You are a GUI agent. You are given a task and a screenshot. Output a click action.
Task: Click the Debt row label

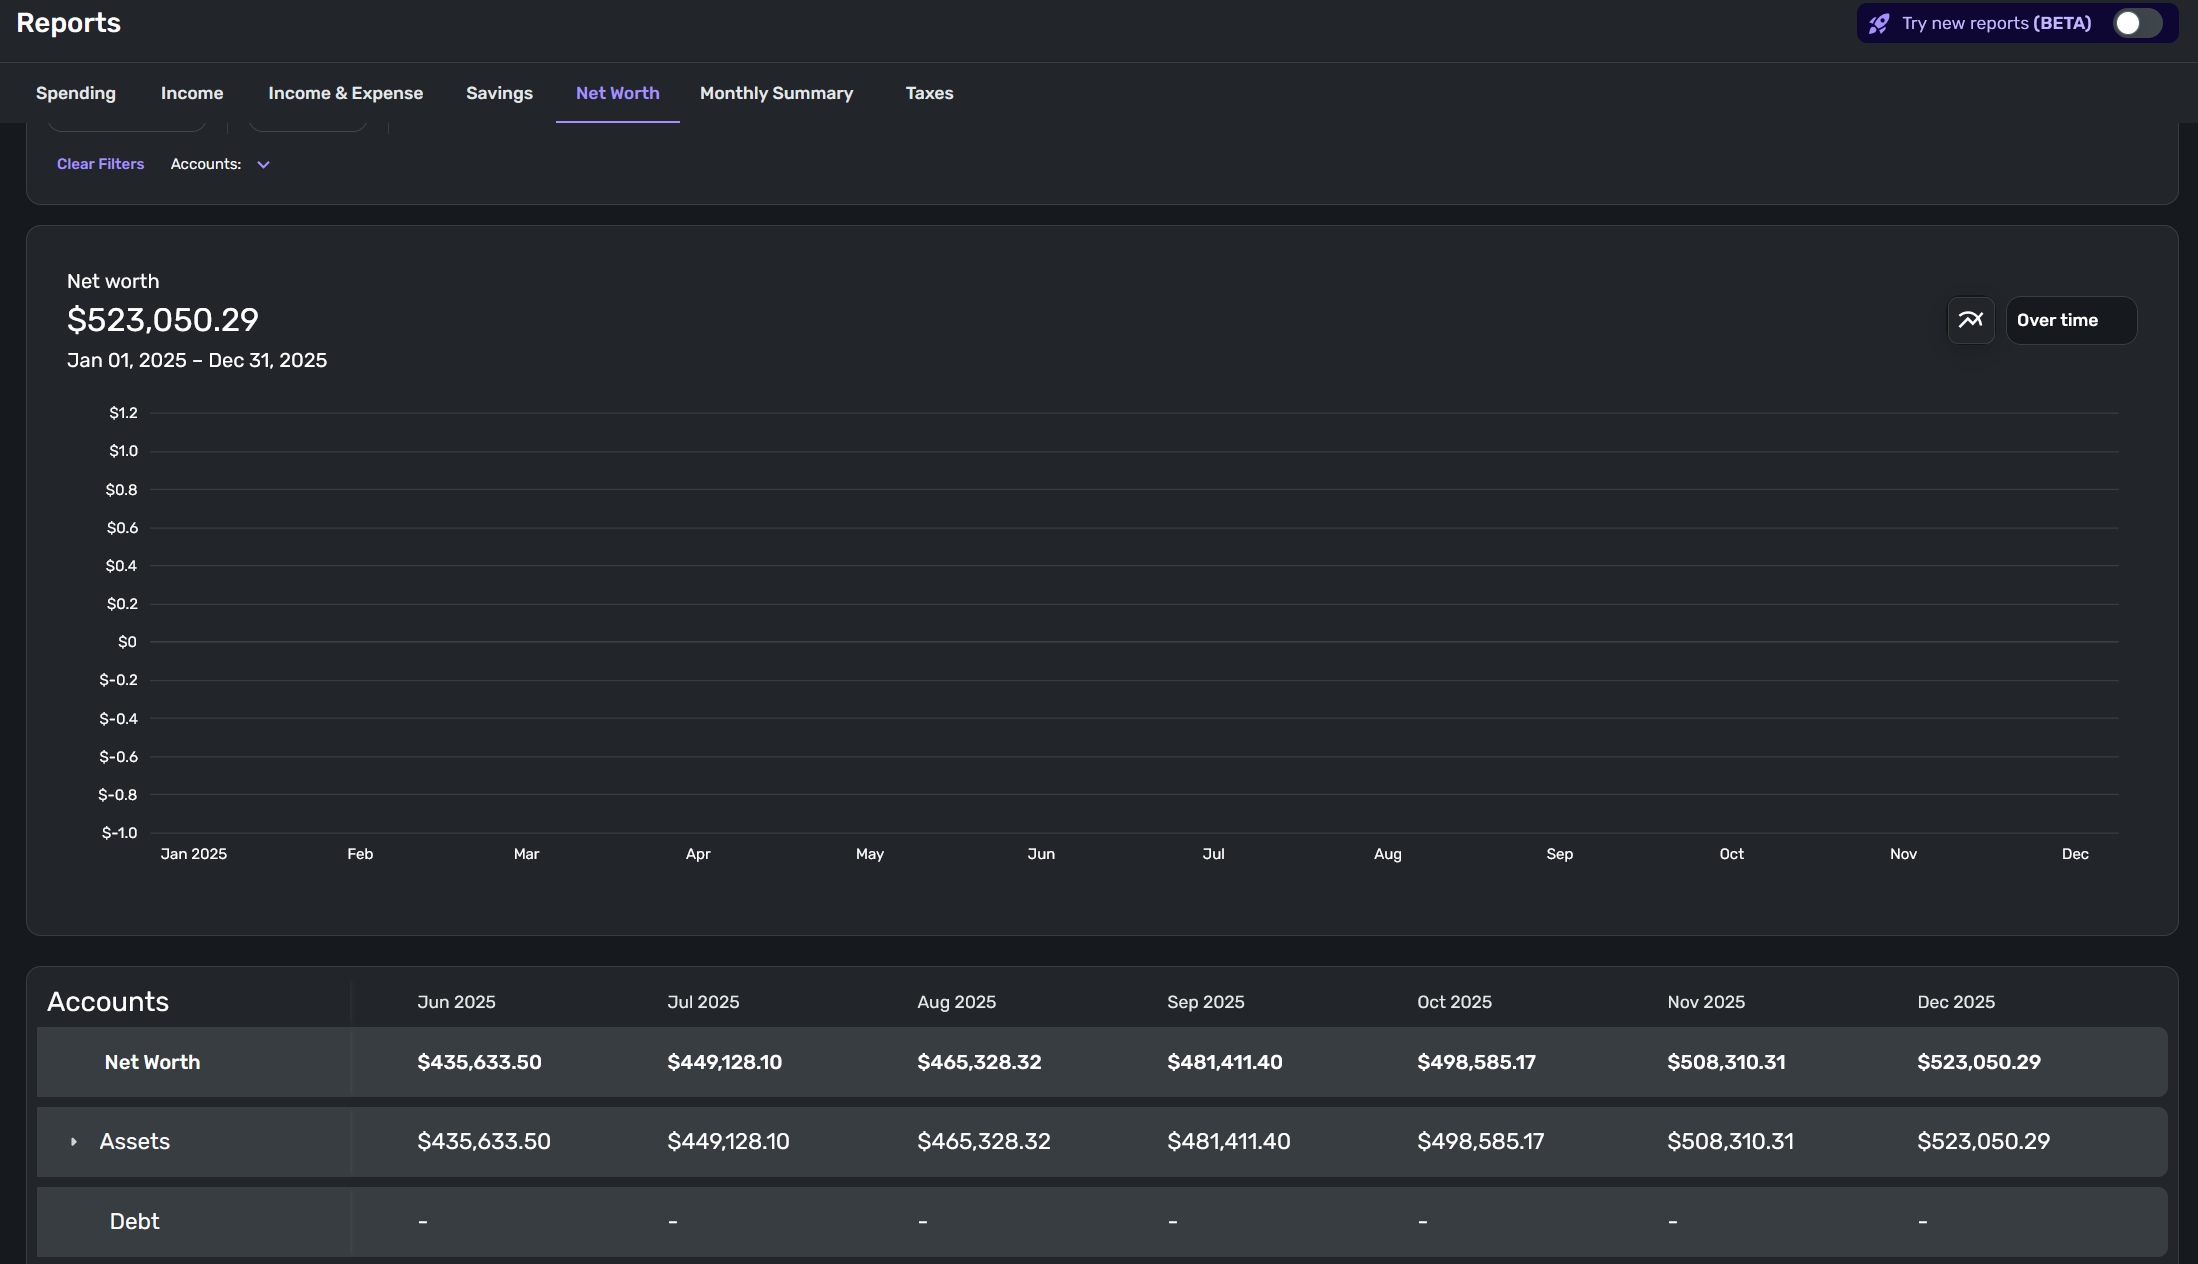coord(134,1221)
